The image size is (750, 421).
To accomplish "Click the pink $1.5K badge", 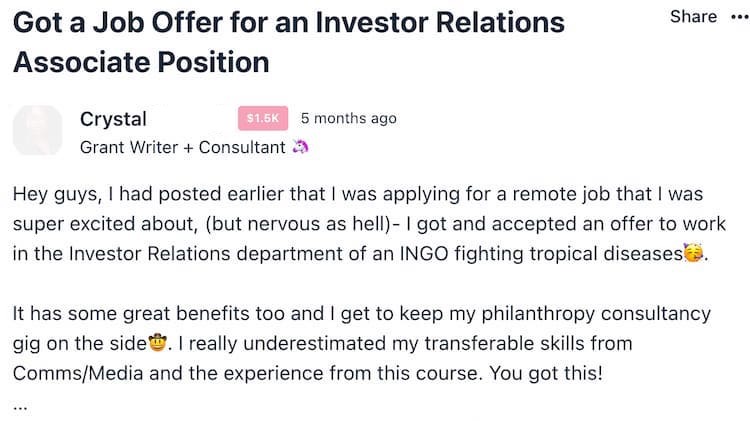I will pyautogui.click(x=263, y=118).
